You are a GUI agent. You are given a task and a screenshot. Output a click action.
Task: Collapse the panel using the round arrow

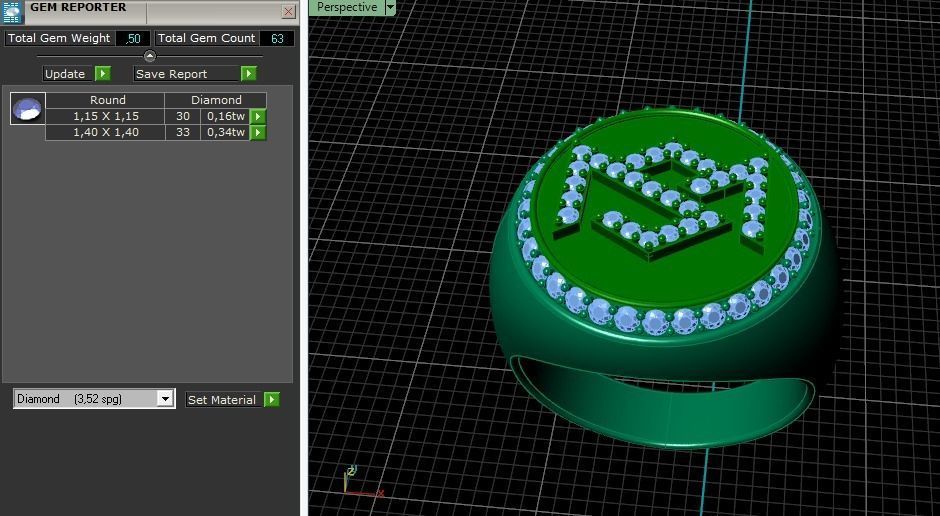[x=150, y=56]
